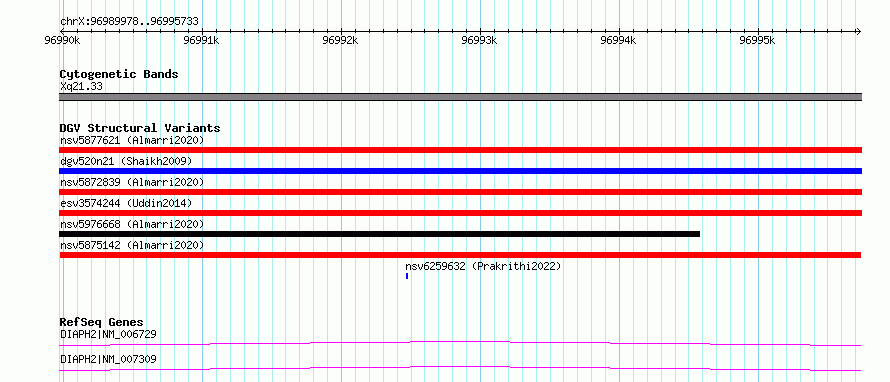
Task: Click the red bar under nsv5877621
Action: click(x=460, y=150)
